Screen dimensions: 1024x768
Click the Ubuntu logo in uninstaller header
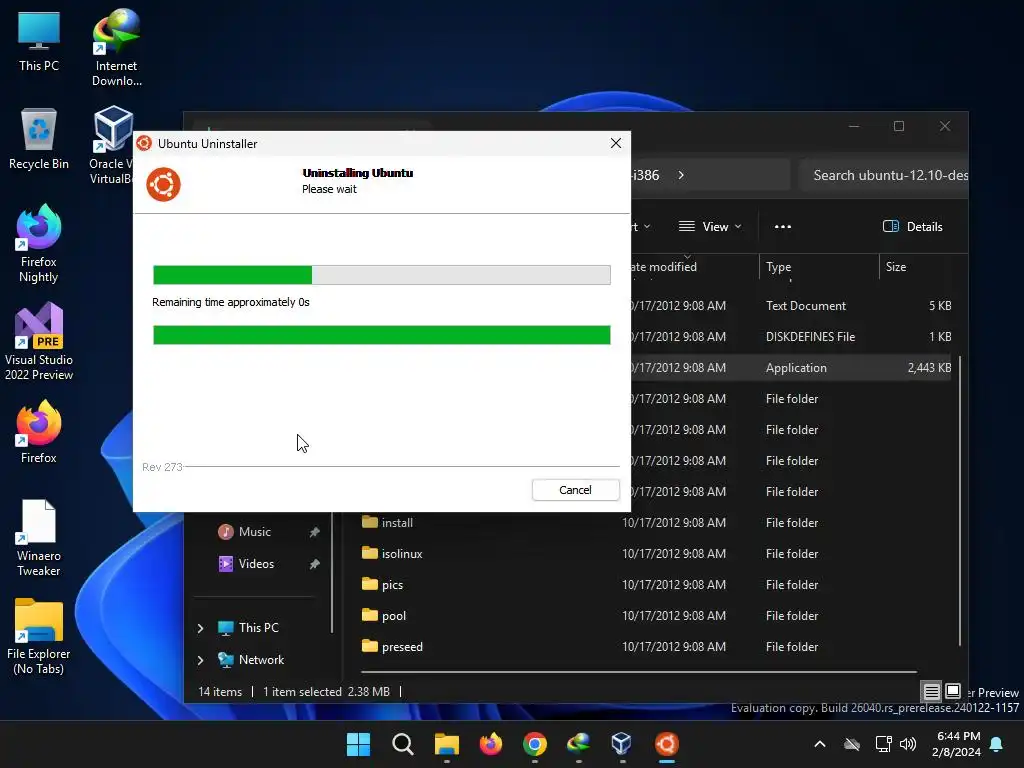coord(163,184)
